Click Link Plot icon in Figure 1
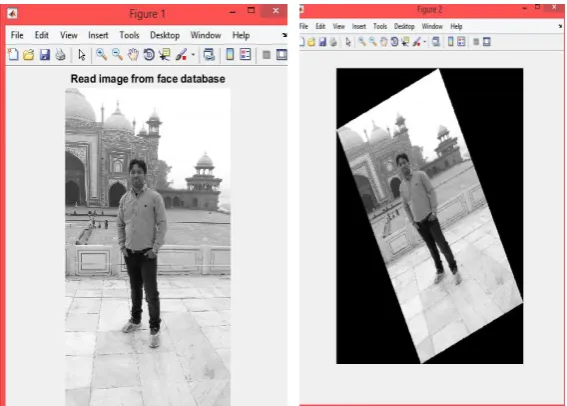Screen dimensions: 567x406 [209, 55]
